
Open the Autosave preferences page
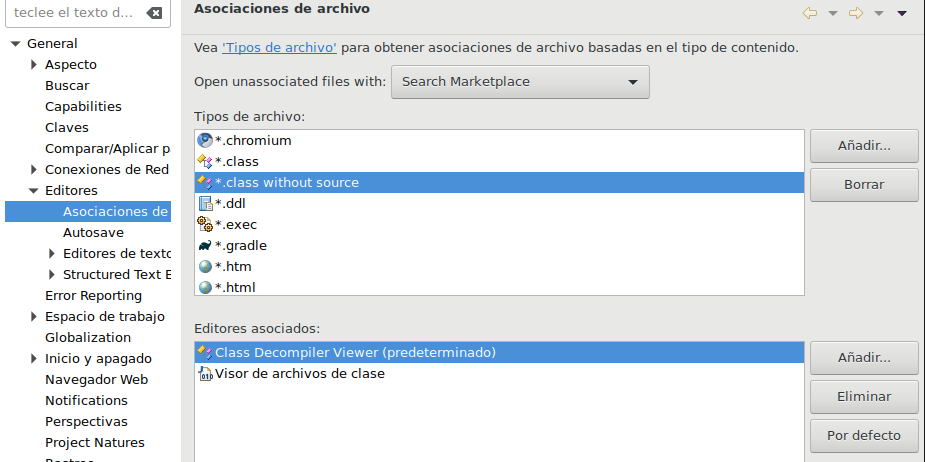tap(93, 232)
